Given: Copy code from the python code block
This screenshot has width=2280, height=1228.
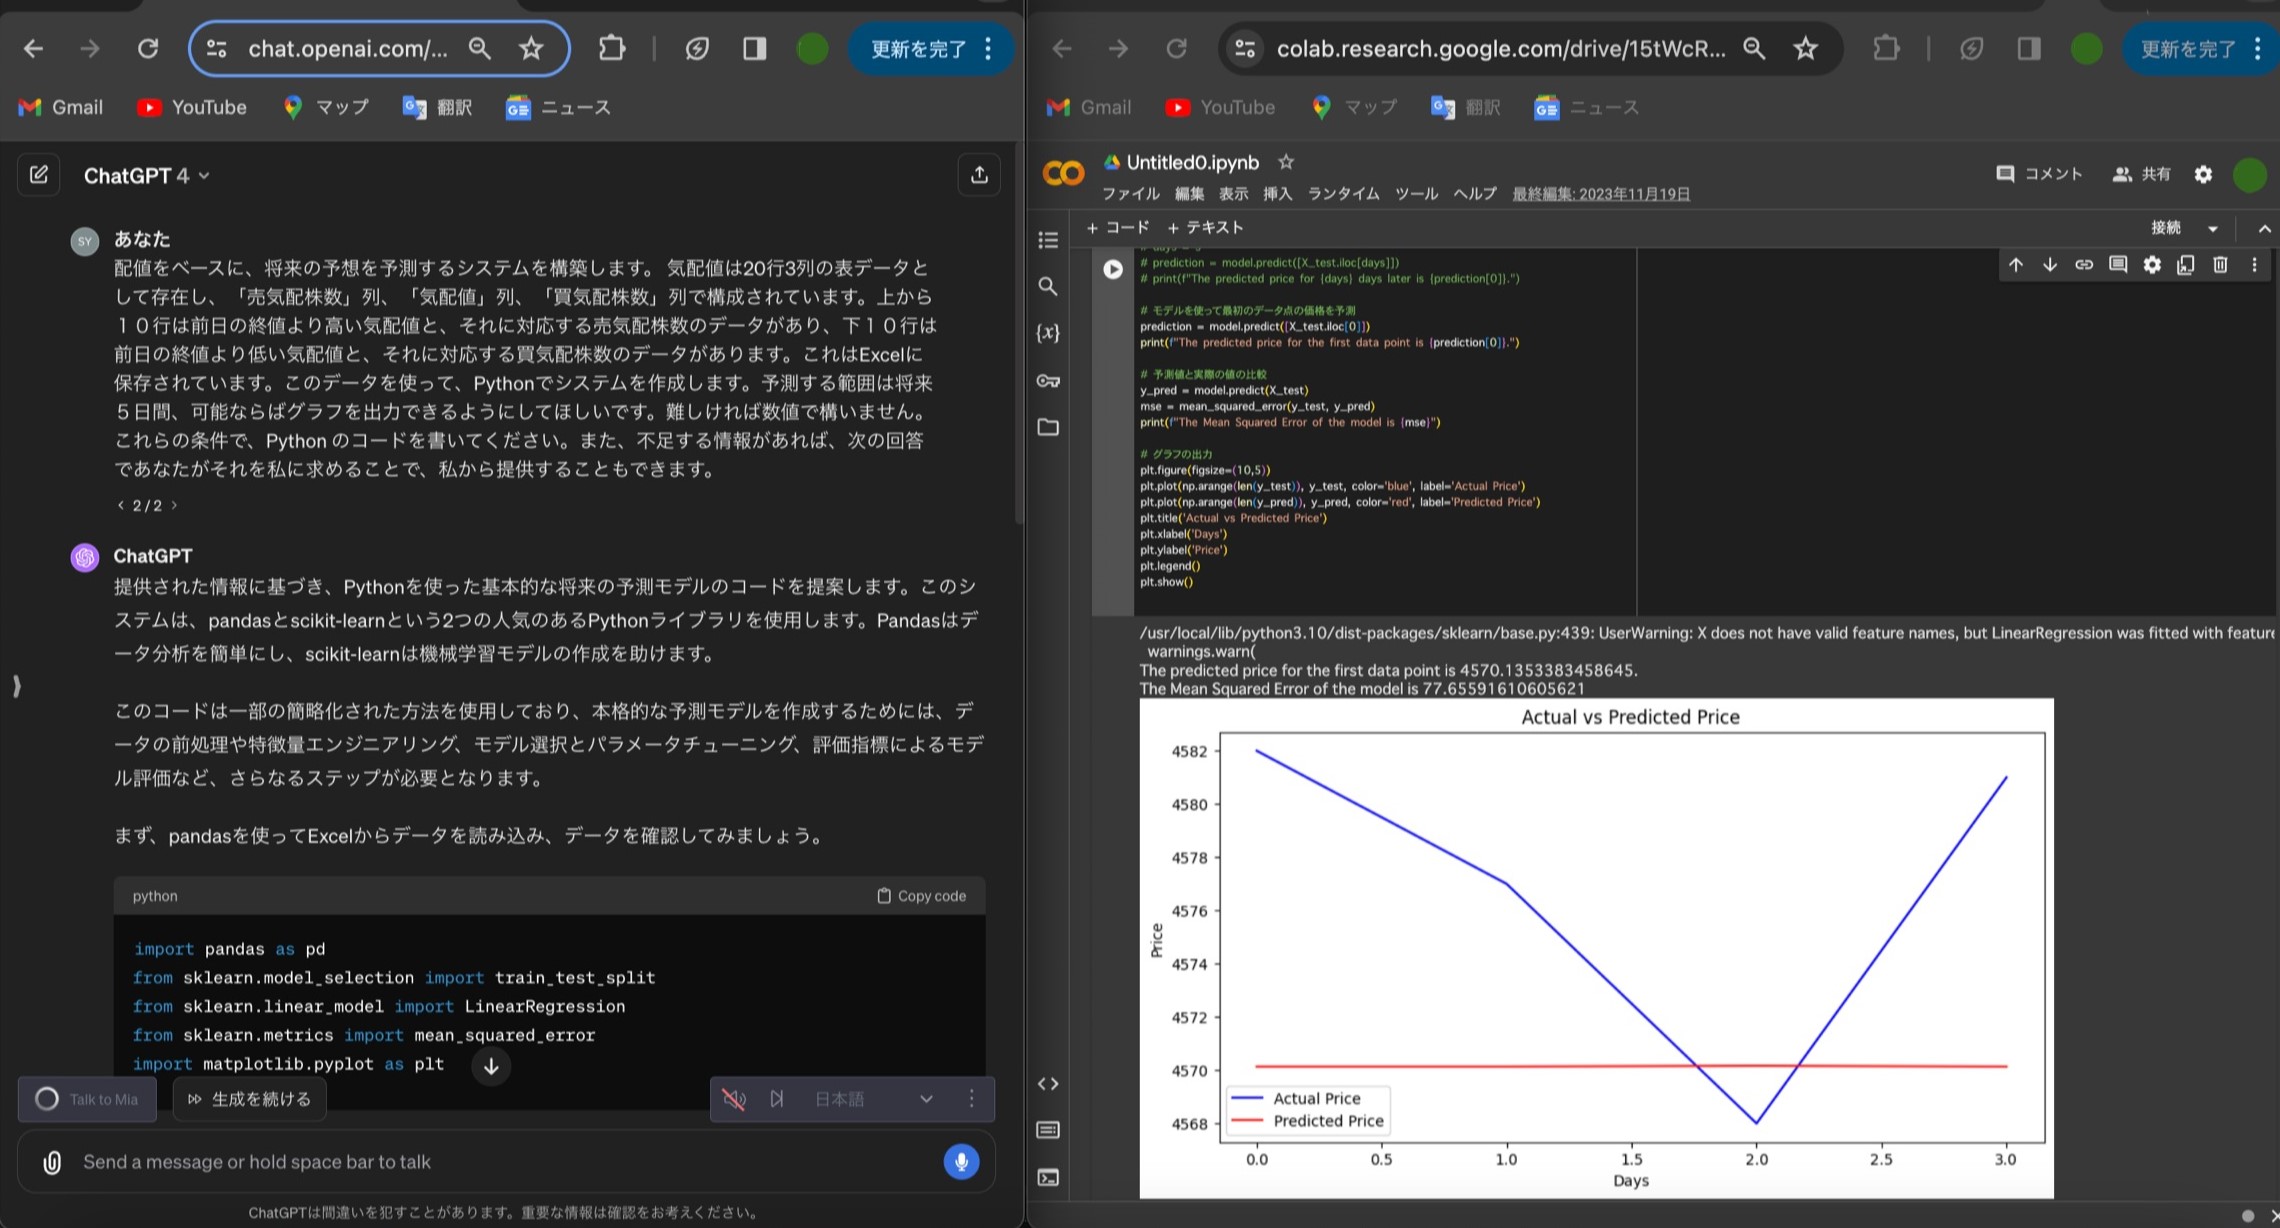Looking at the screenshot, I should (921, 896).
